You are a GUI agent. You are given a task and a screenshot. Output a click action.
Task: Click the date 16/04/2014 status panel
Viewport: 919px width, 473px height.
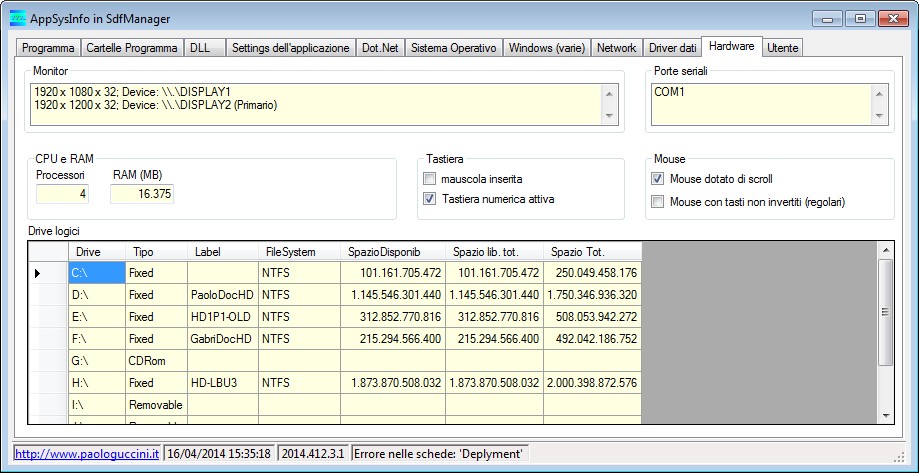point(220,454)
